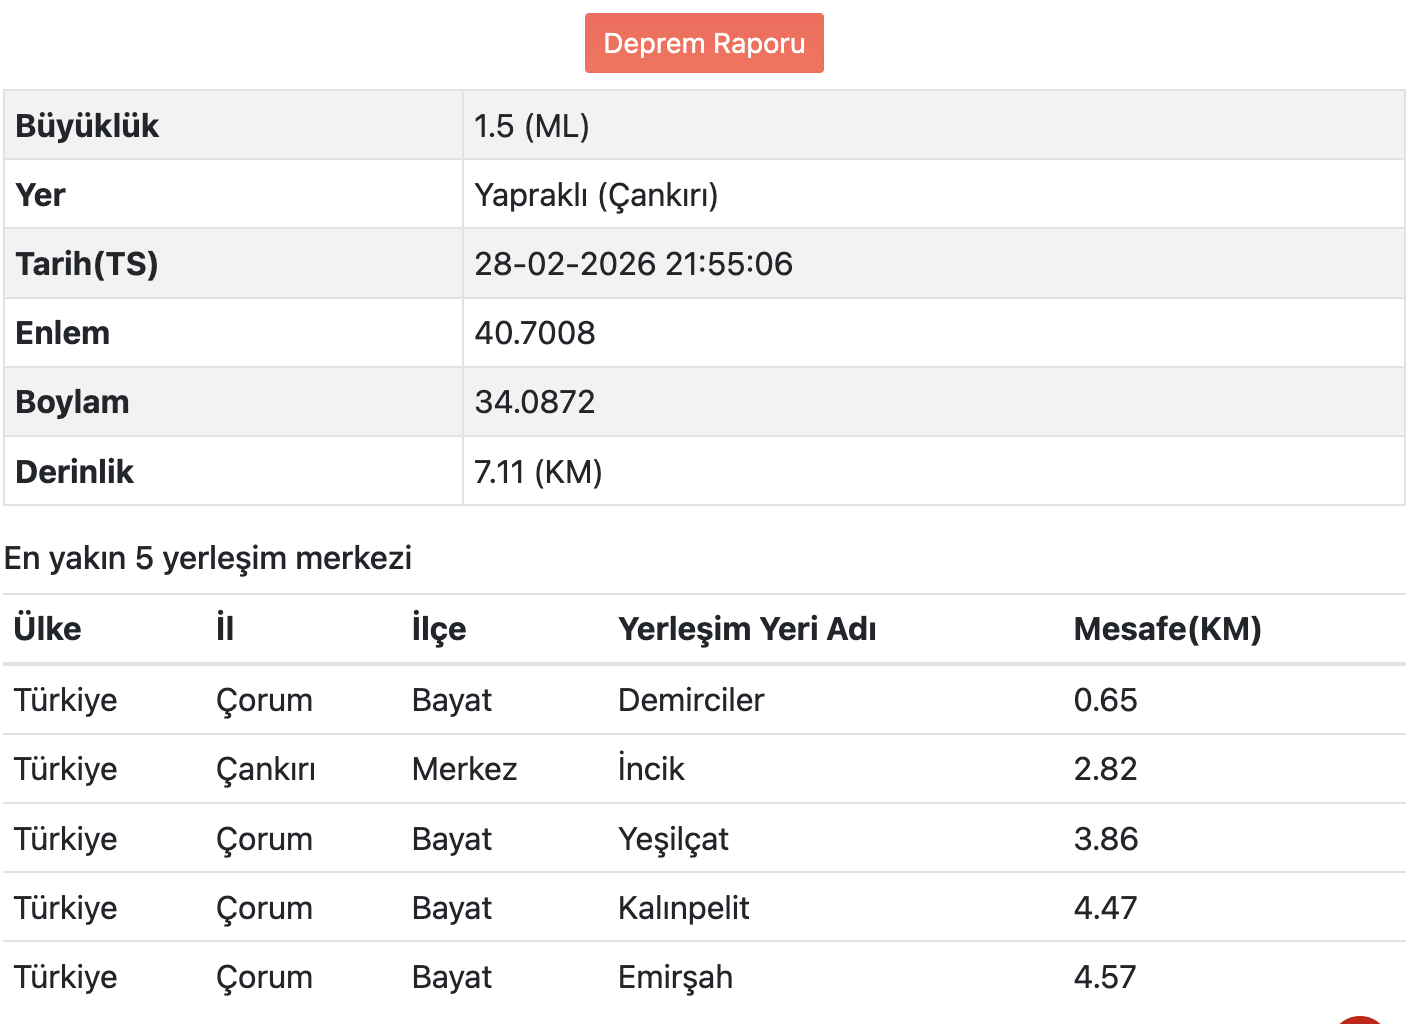Click the İncik settlement name

[651, 769]
